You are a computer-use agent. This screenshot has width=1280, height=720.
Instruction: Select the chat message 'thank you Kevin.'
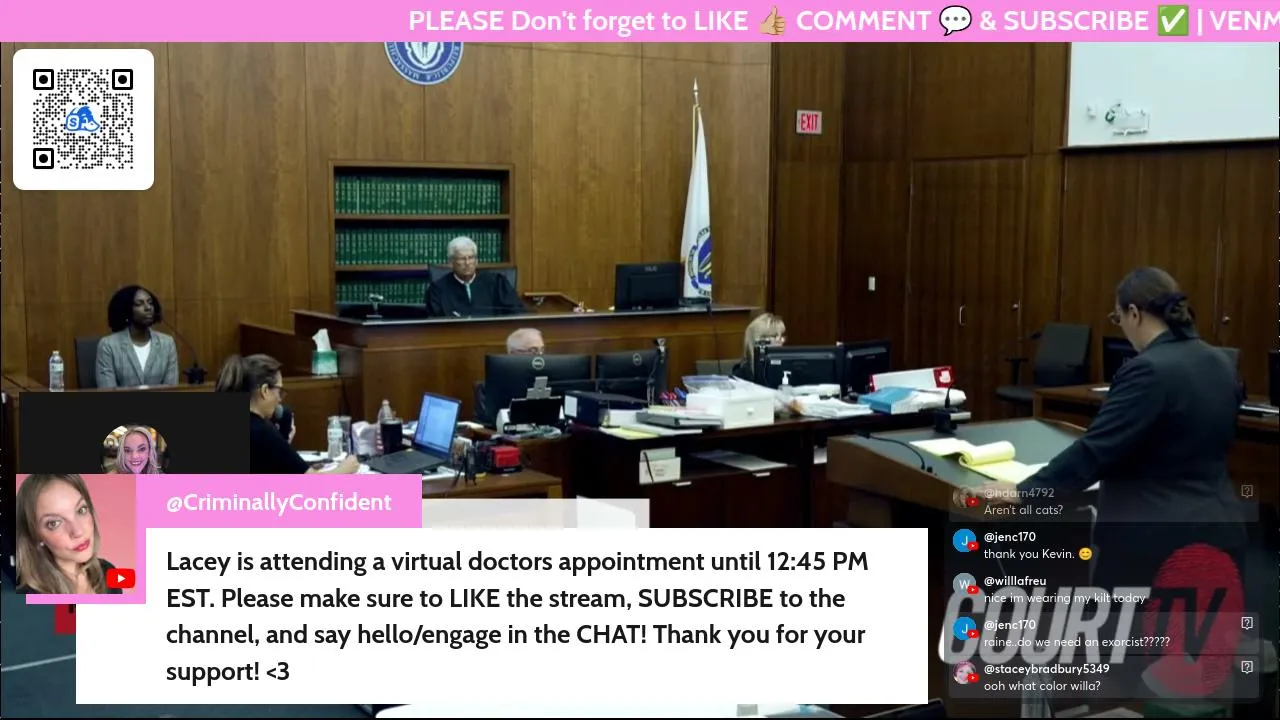(x=1030, y=554)
